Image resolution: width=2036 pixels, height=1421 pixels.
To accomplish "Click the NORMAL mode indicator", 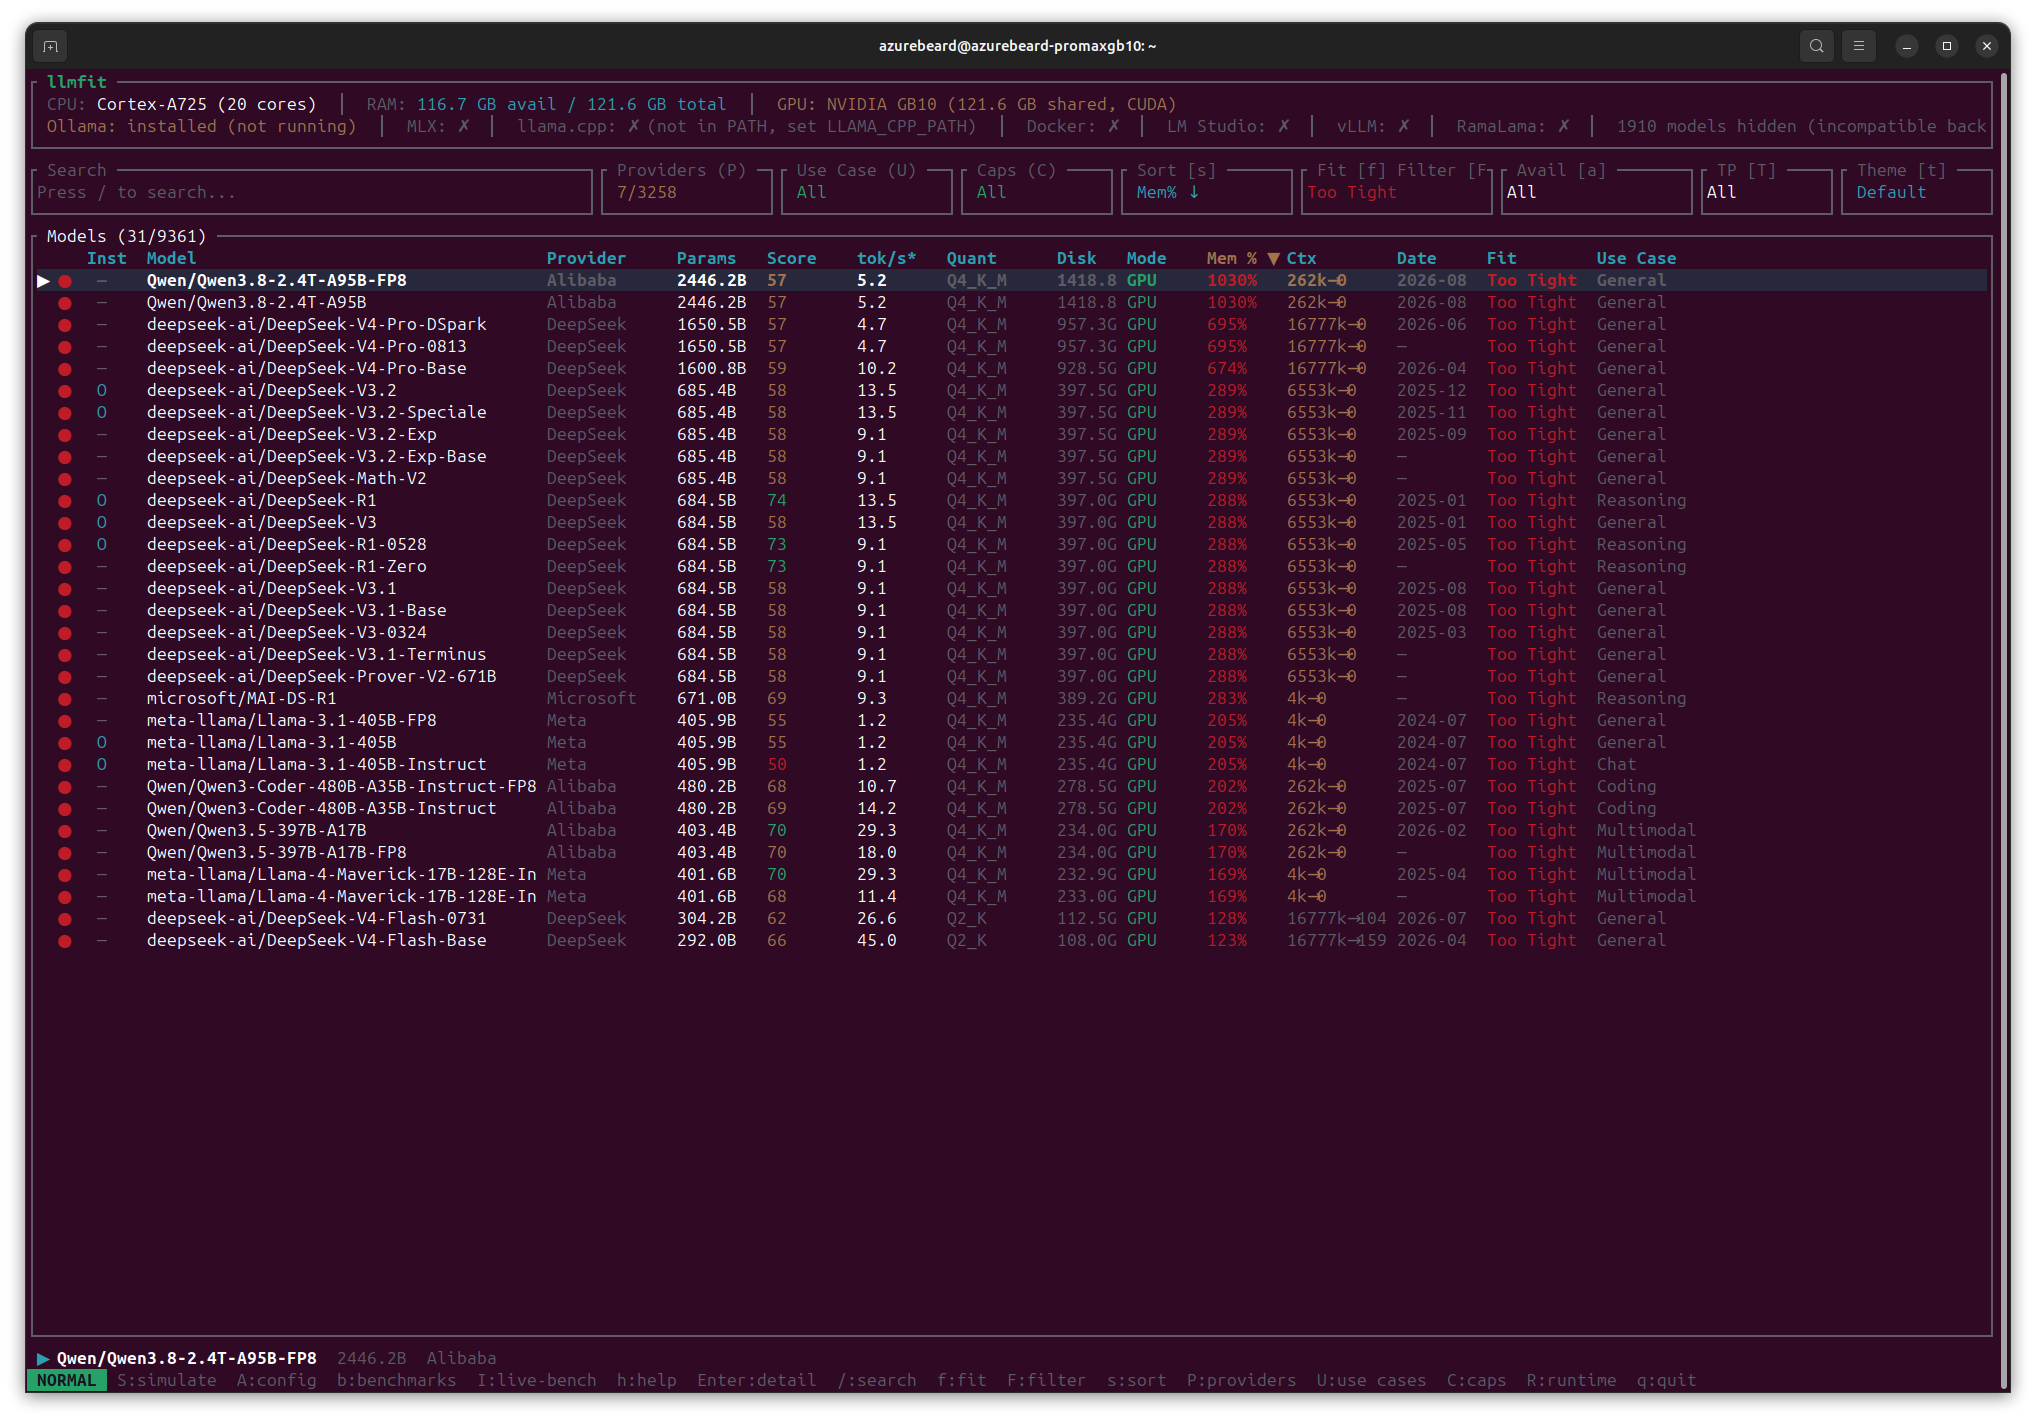I will pos(67,1381).
